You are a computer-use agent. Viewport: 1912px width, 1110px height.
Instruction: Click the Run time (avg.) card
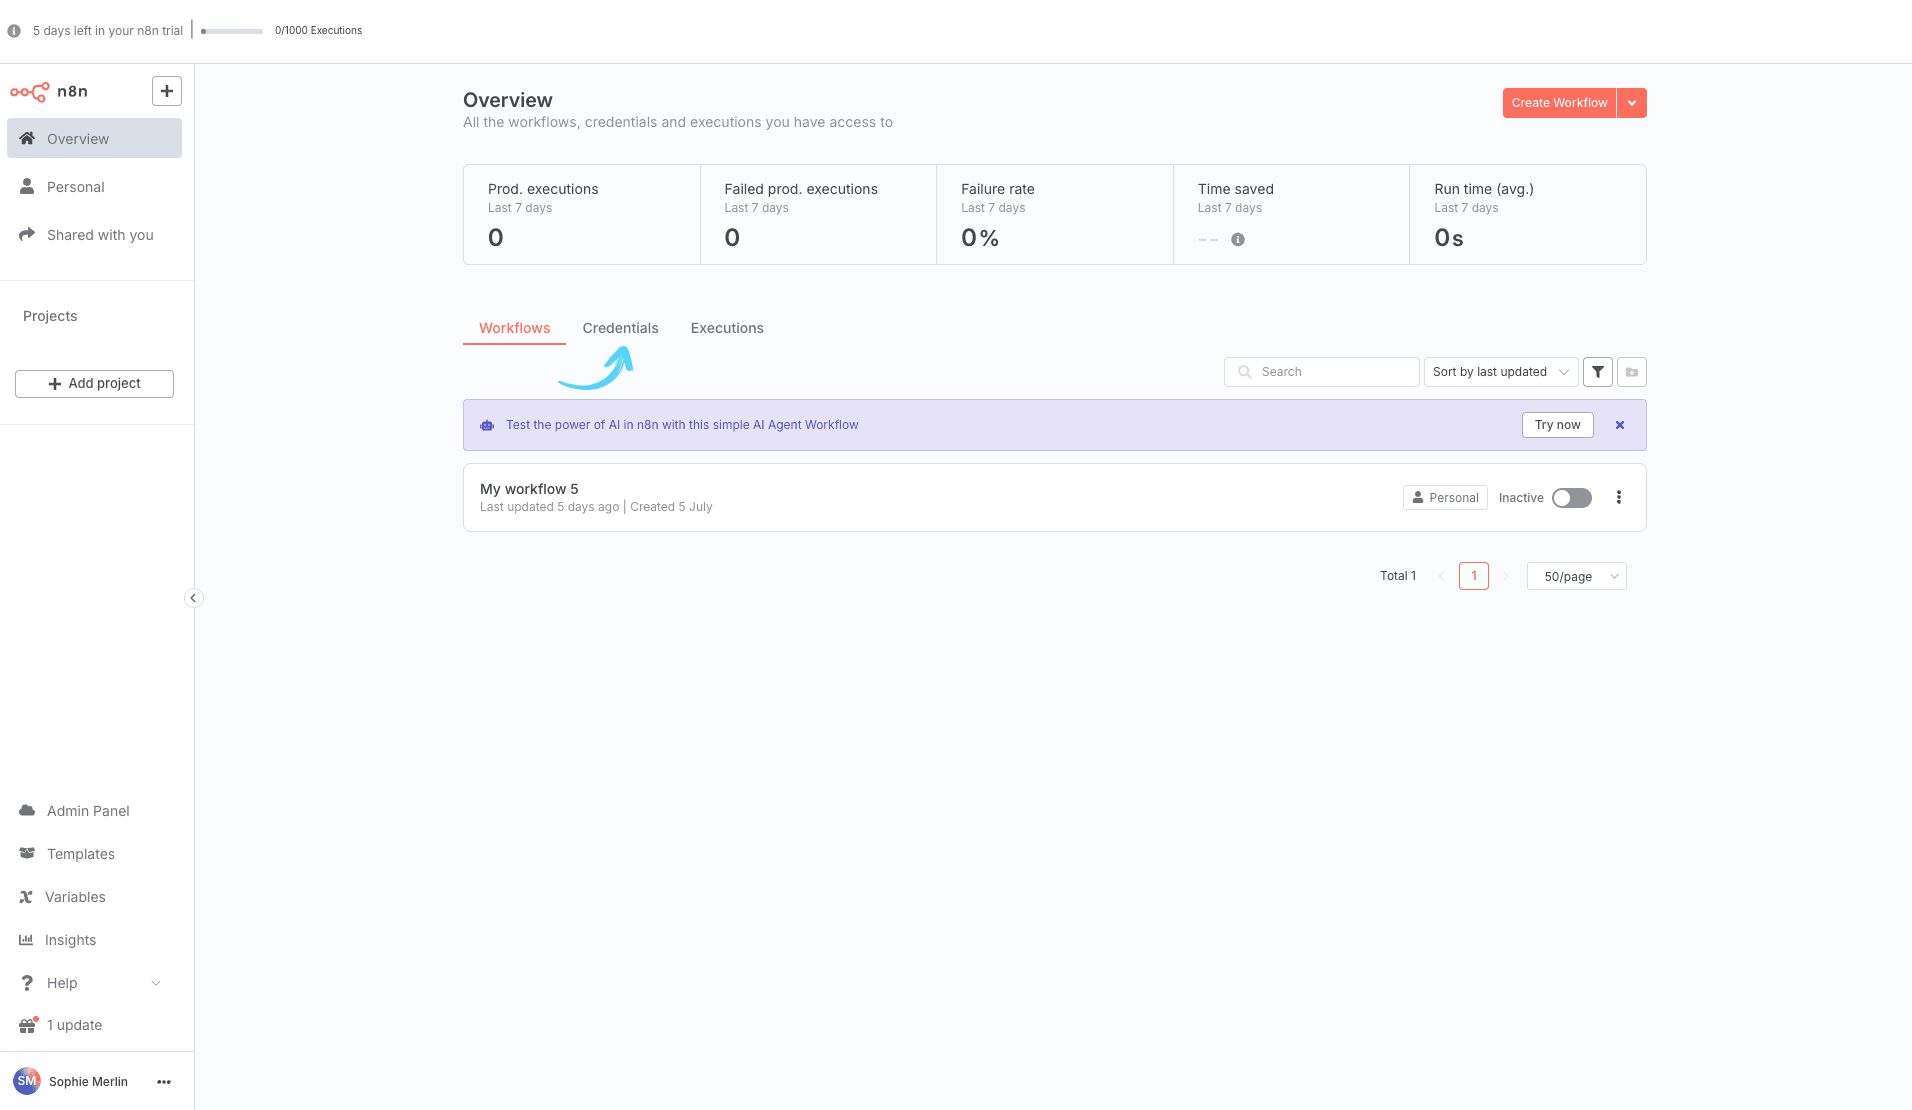click(1527, 215)
